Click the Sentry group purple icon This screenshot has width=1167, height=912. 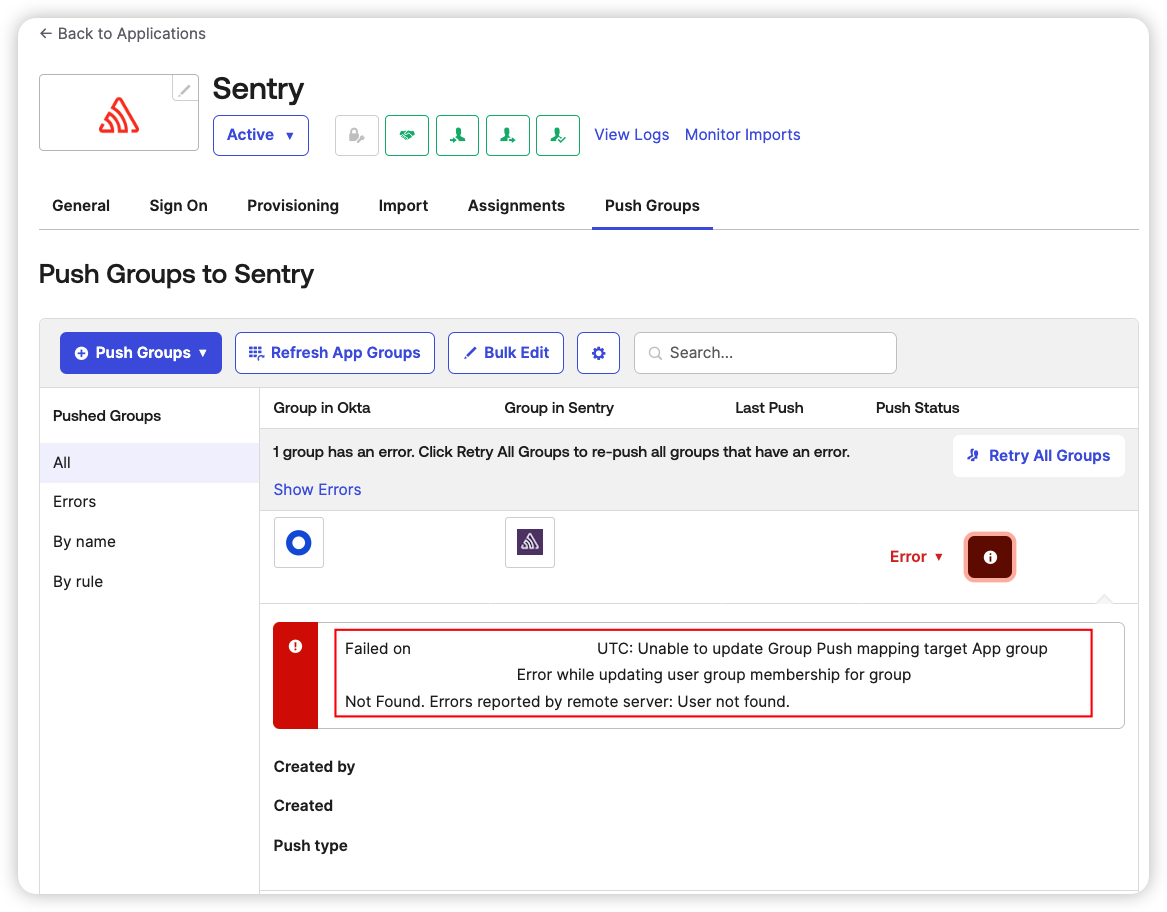click(x=530, y=543)
